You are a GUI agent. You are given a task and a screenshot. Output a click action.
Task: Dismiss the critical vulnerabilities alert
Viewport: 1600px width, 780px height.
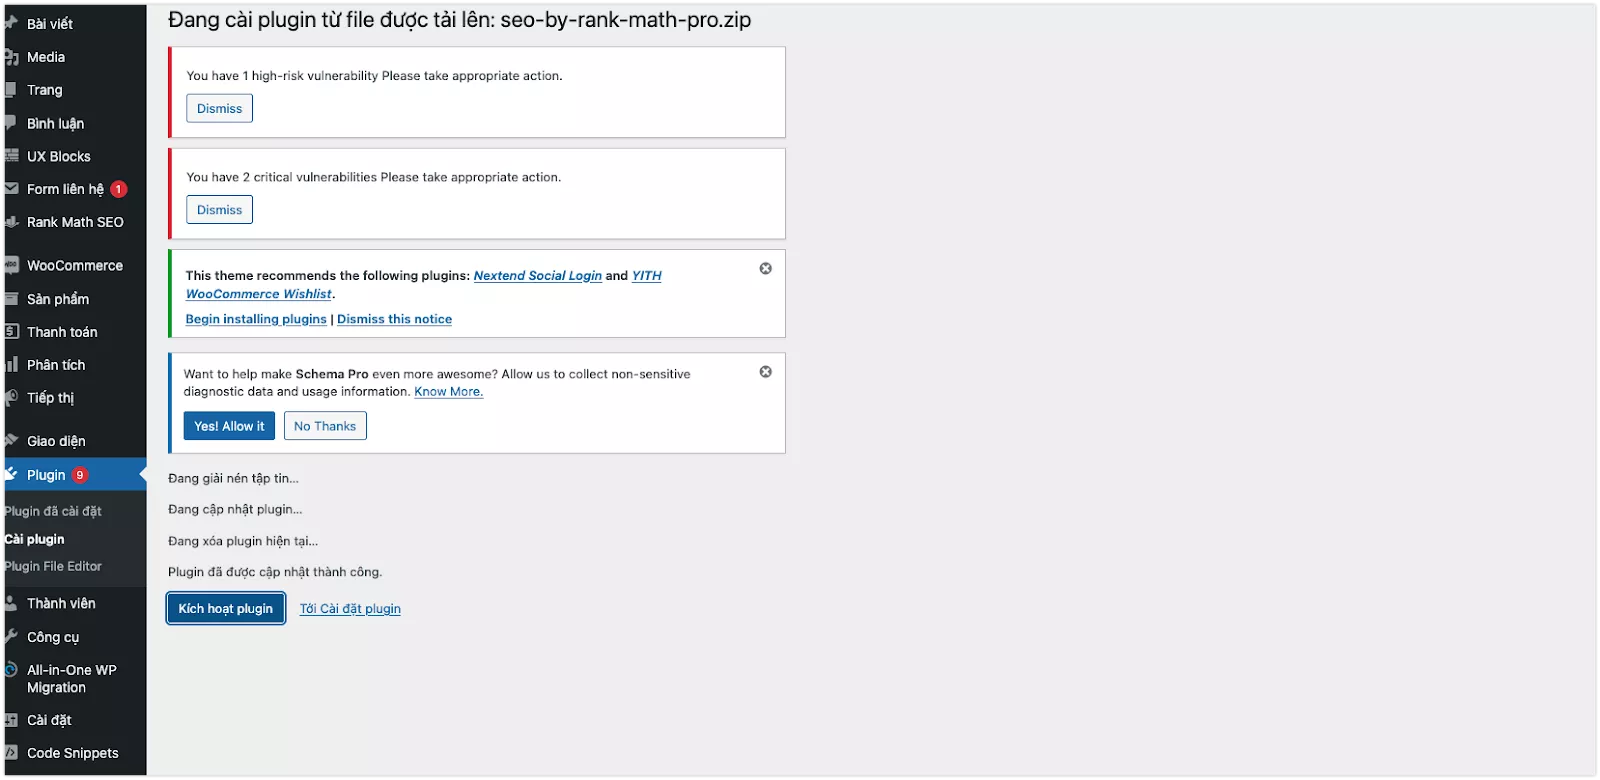219,210
